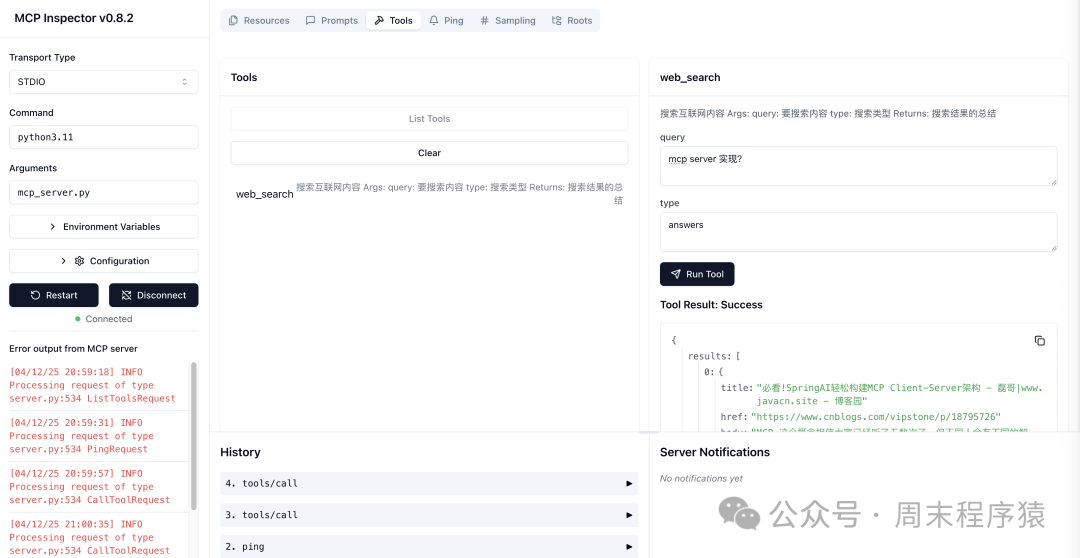Click the 'No notifications yet' text

point(701,478)
